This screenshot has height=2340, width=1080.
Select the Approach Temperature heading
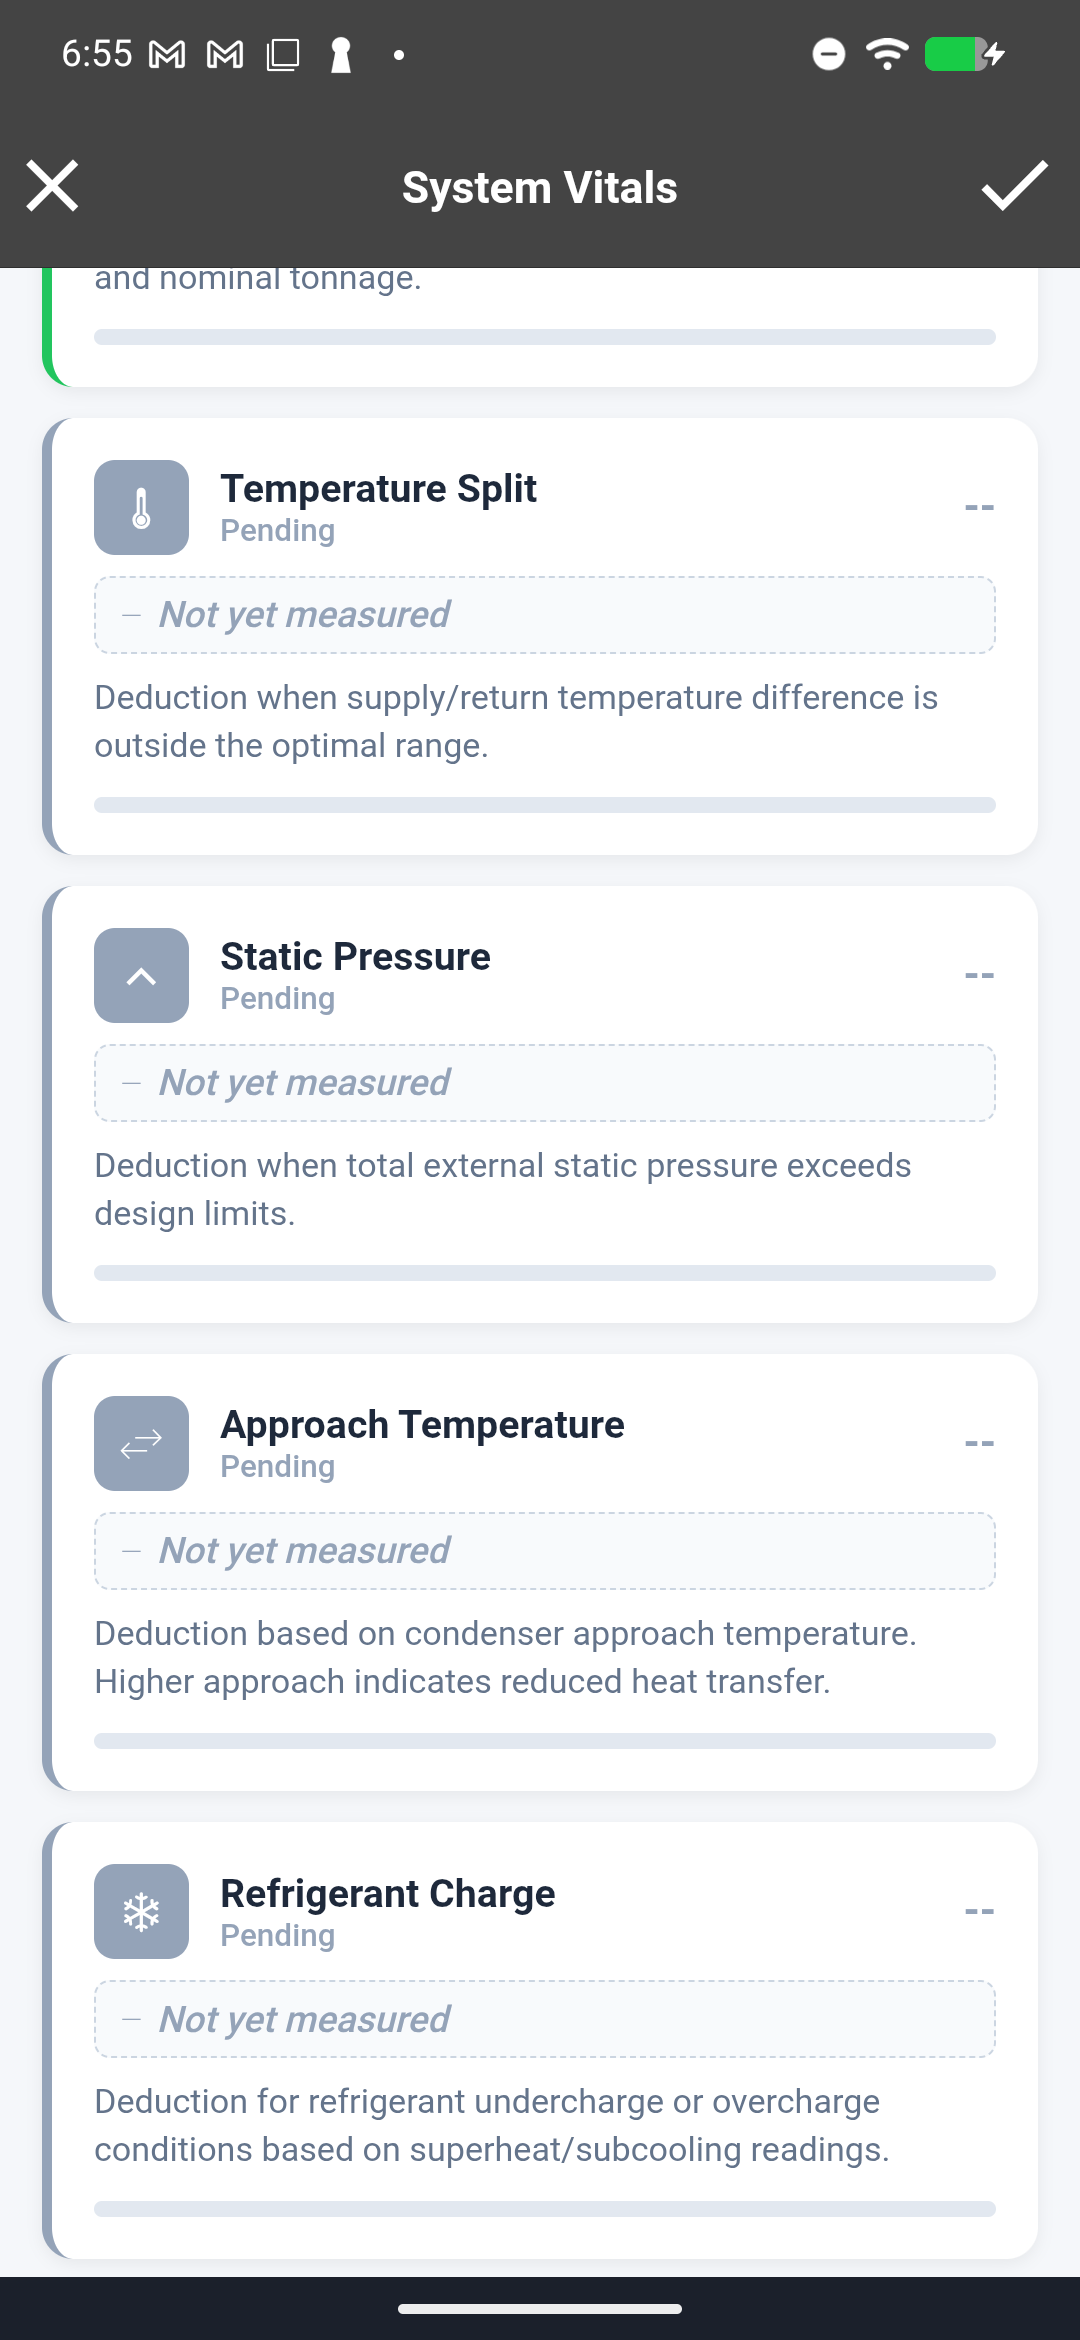pos(422,1425)
